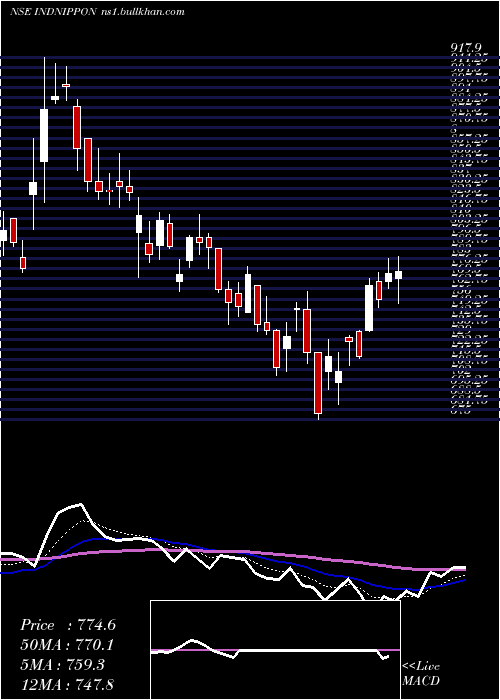
Task: Click the ns1.bullkhan.com watermark text
Action: [142, 12]
